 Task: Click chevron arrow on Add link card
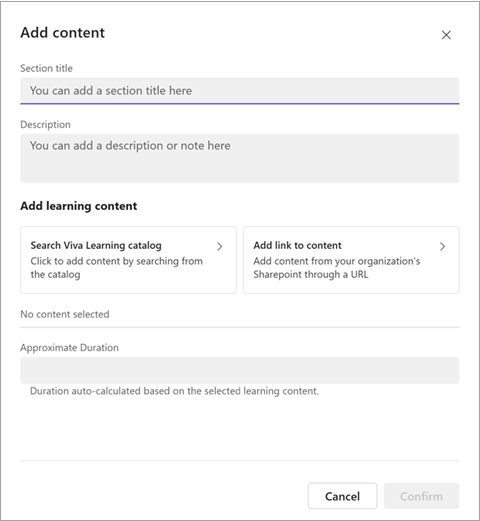pos(442,246)
